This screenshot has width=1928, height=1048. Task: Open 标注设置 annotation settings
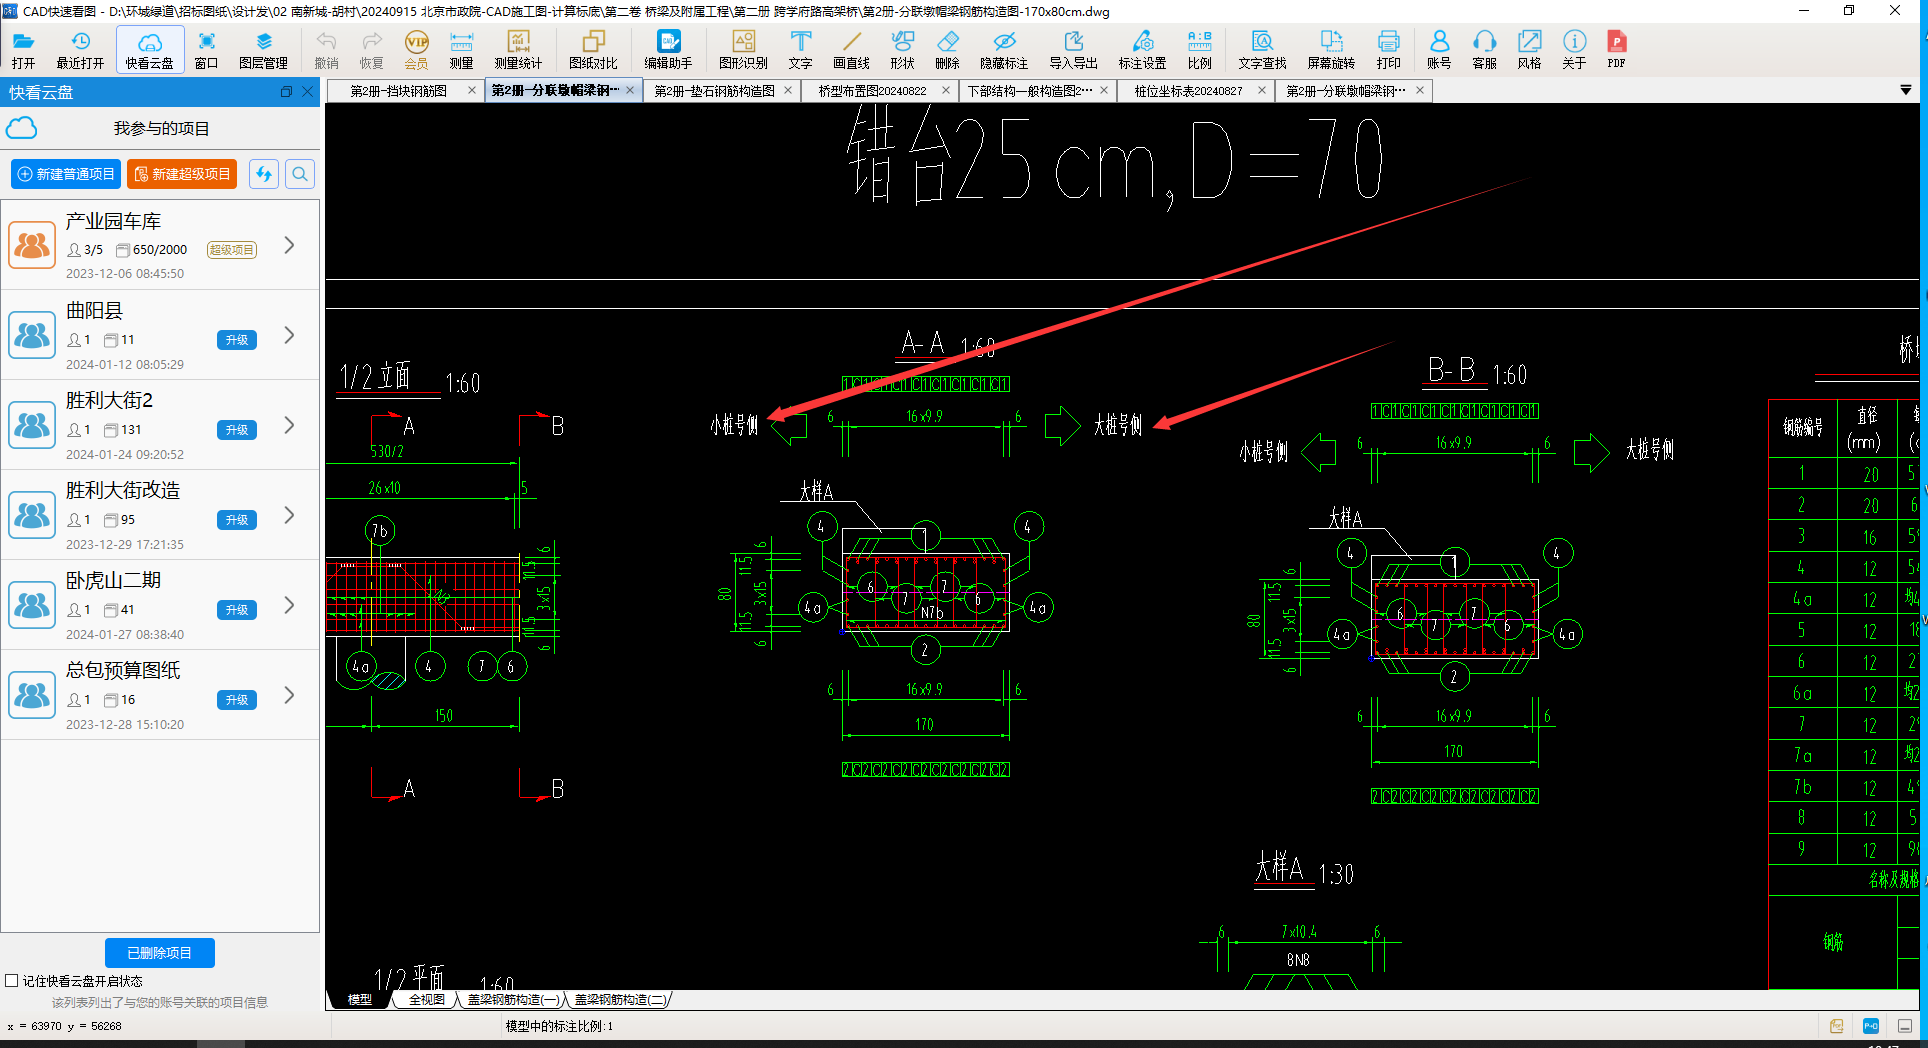[1142, 49]
